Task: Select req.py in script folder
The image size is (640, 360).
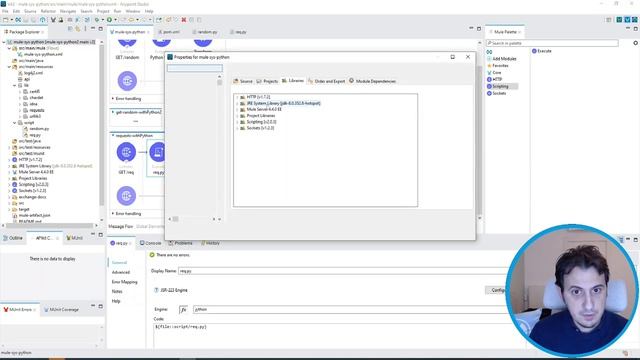Action: (35, 135)
